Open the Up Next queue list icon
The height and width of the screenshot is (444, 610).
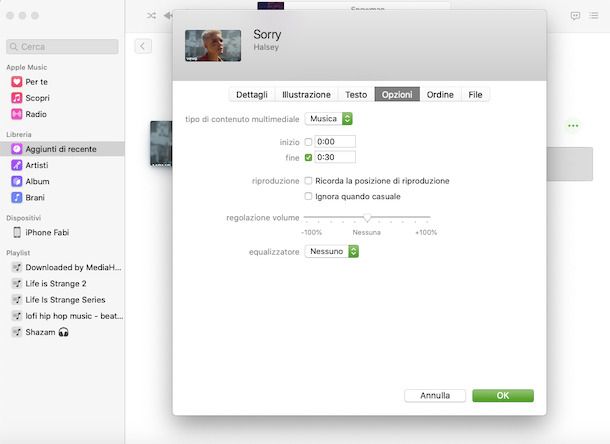click(594, 16)
